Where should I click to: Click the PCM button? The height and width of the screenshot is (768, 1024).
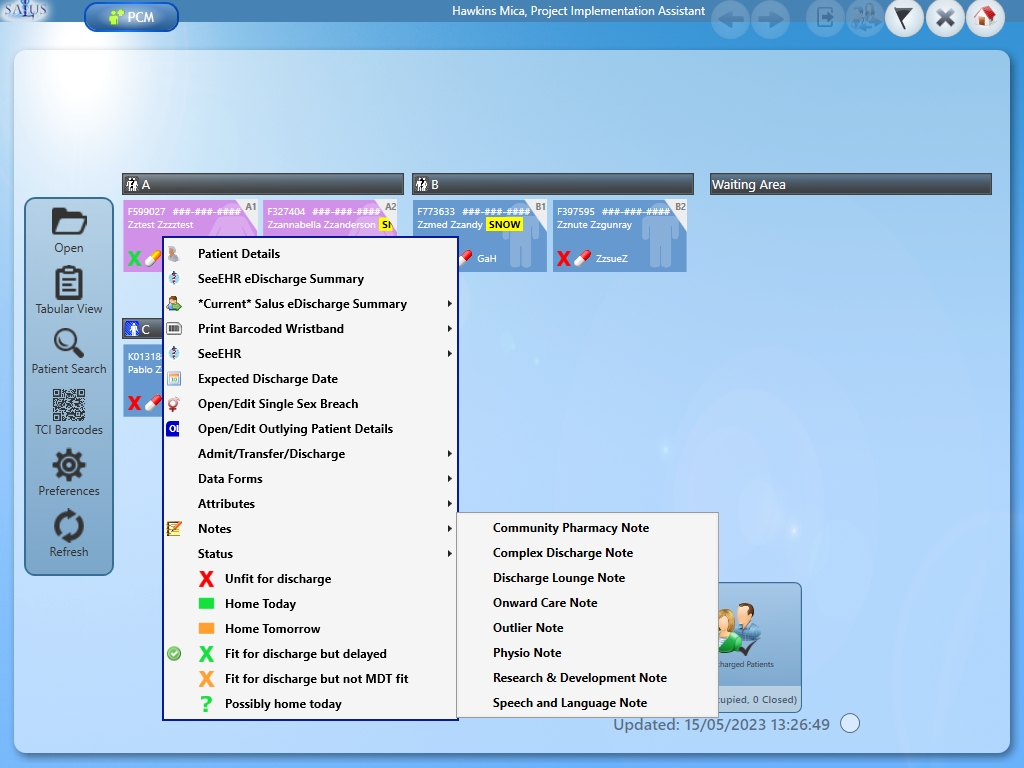click(131, 17)
